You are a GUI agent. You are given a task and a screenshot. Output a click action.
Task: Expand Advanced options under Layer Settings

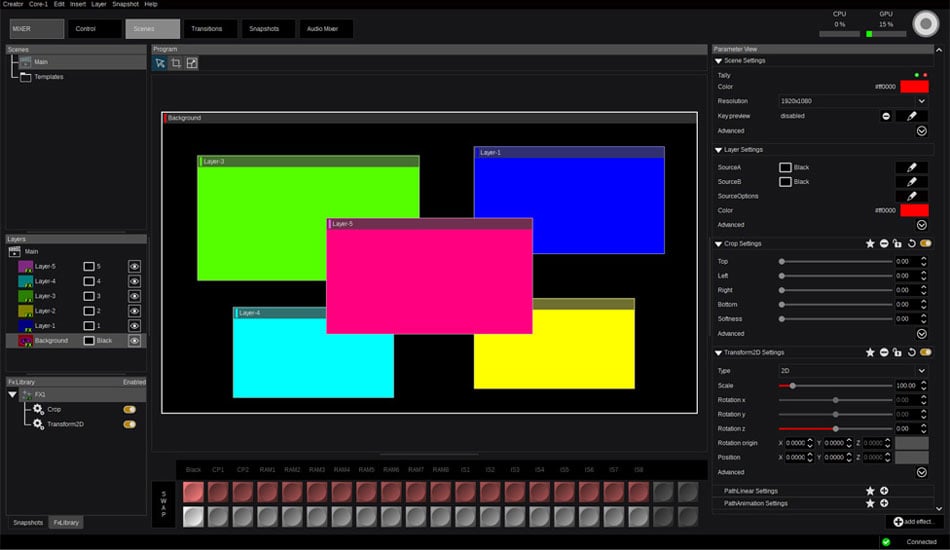point(922,225)
